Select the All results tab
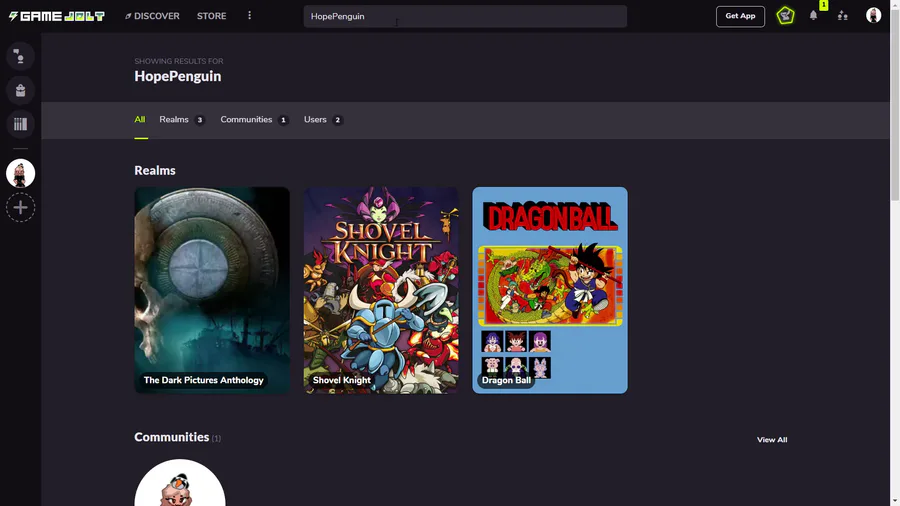The height and width of the screenshot is (506, 900). pyautogui.click(x=139, y=119)
